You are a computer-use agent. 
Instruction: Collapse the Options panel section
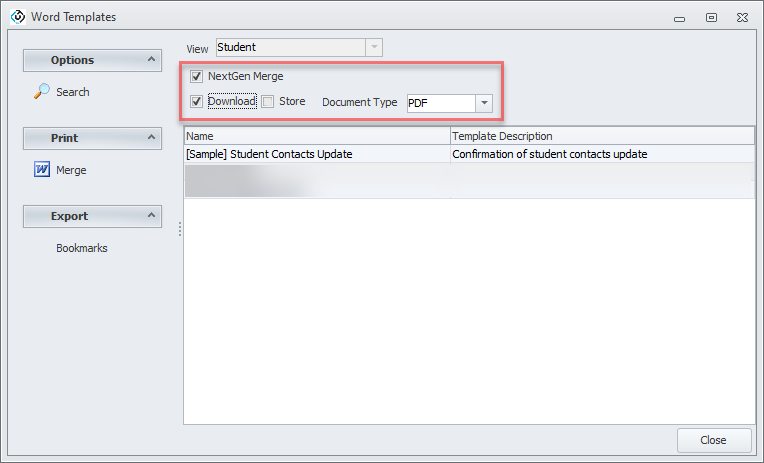coord(152,60)
